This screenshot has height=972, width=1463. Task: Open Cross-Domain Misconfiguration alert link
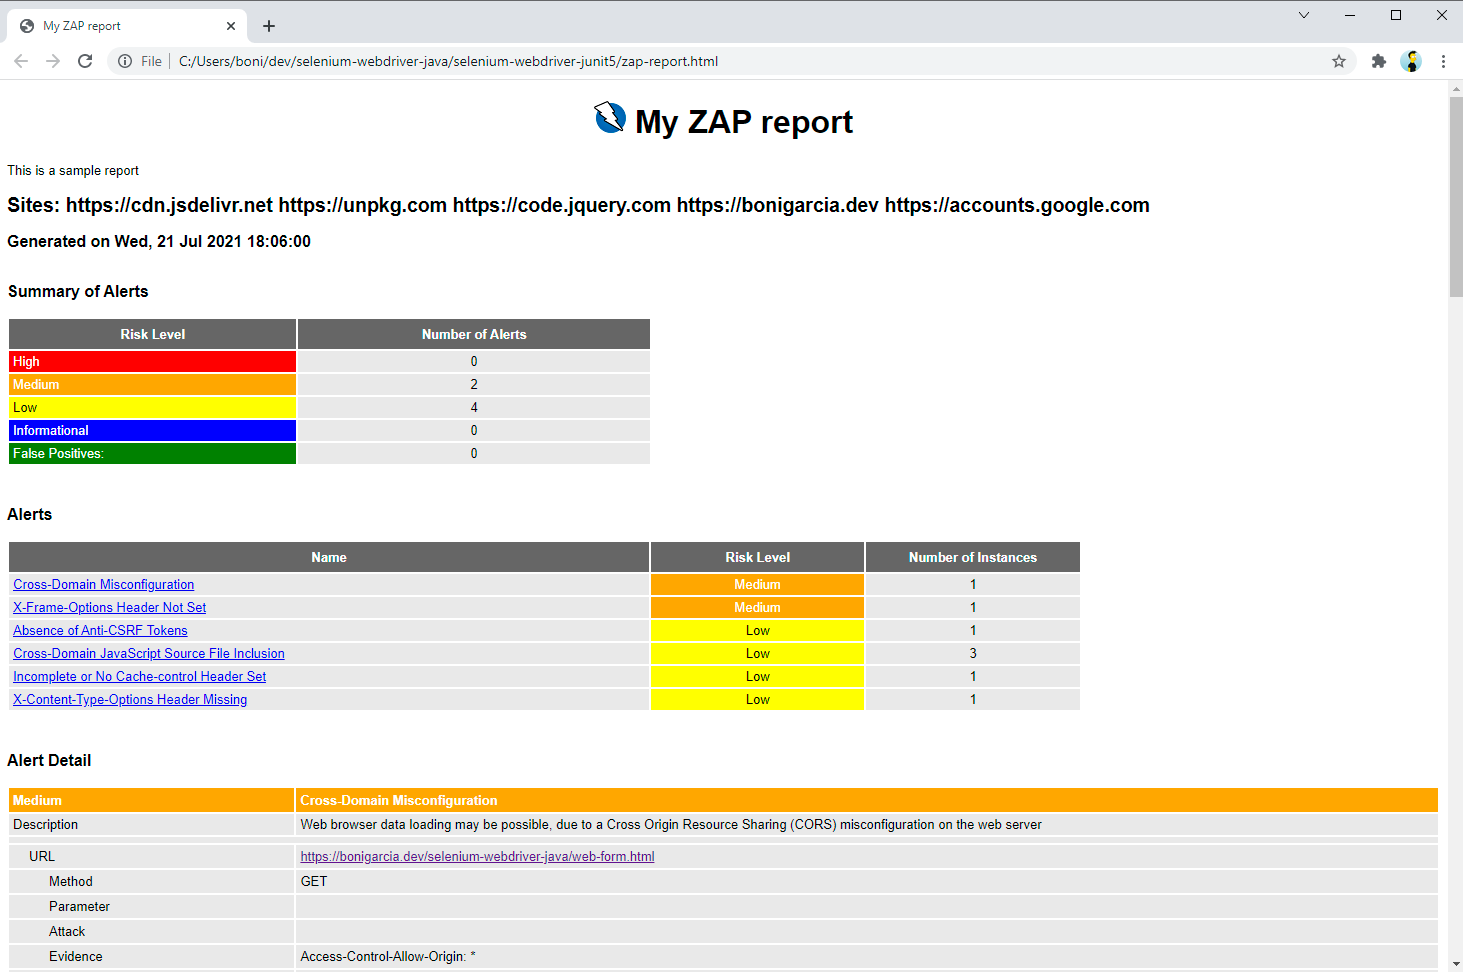[x=104, y=585]
